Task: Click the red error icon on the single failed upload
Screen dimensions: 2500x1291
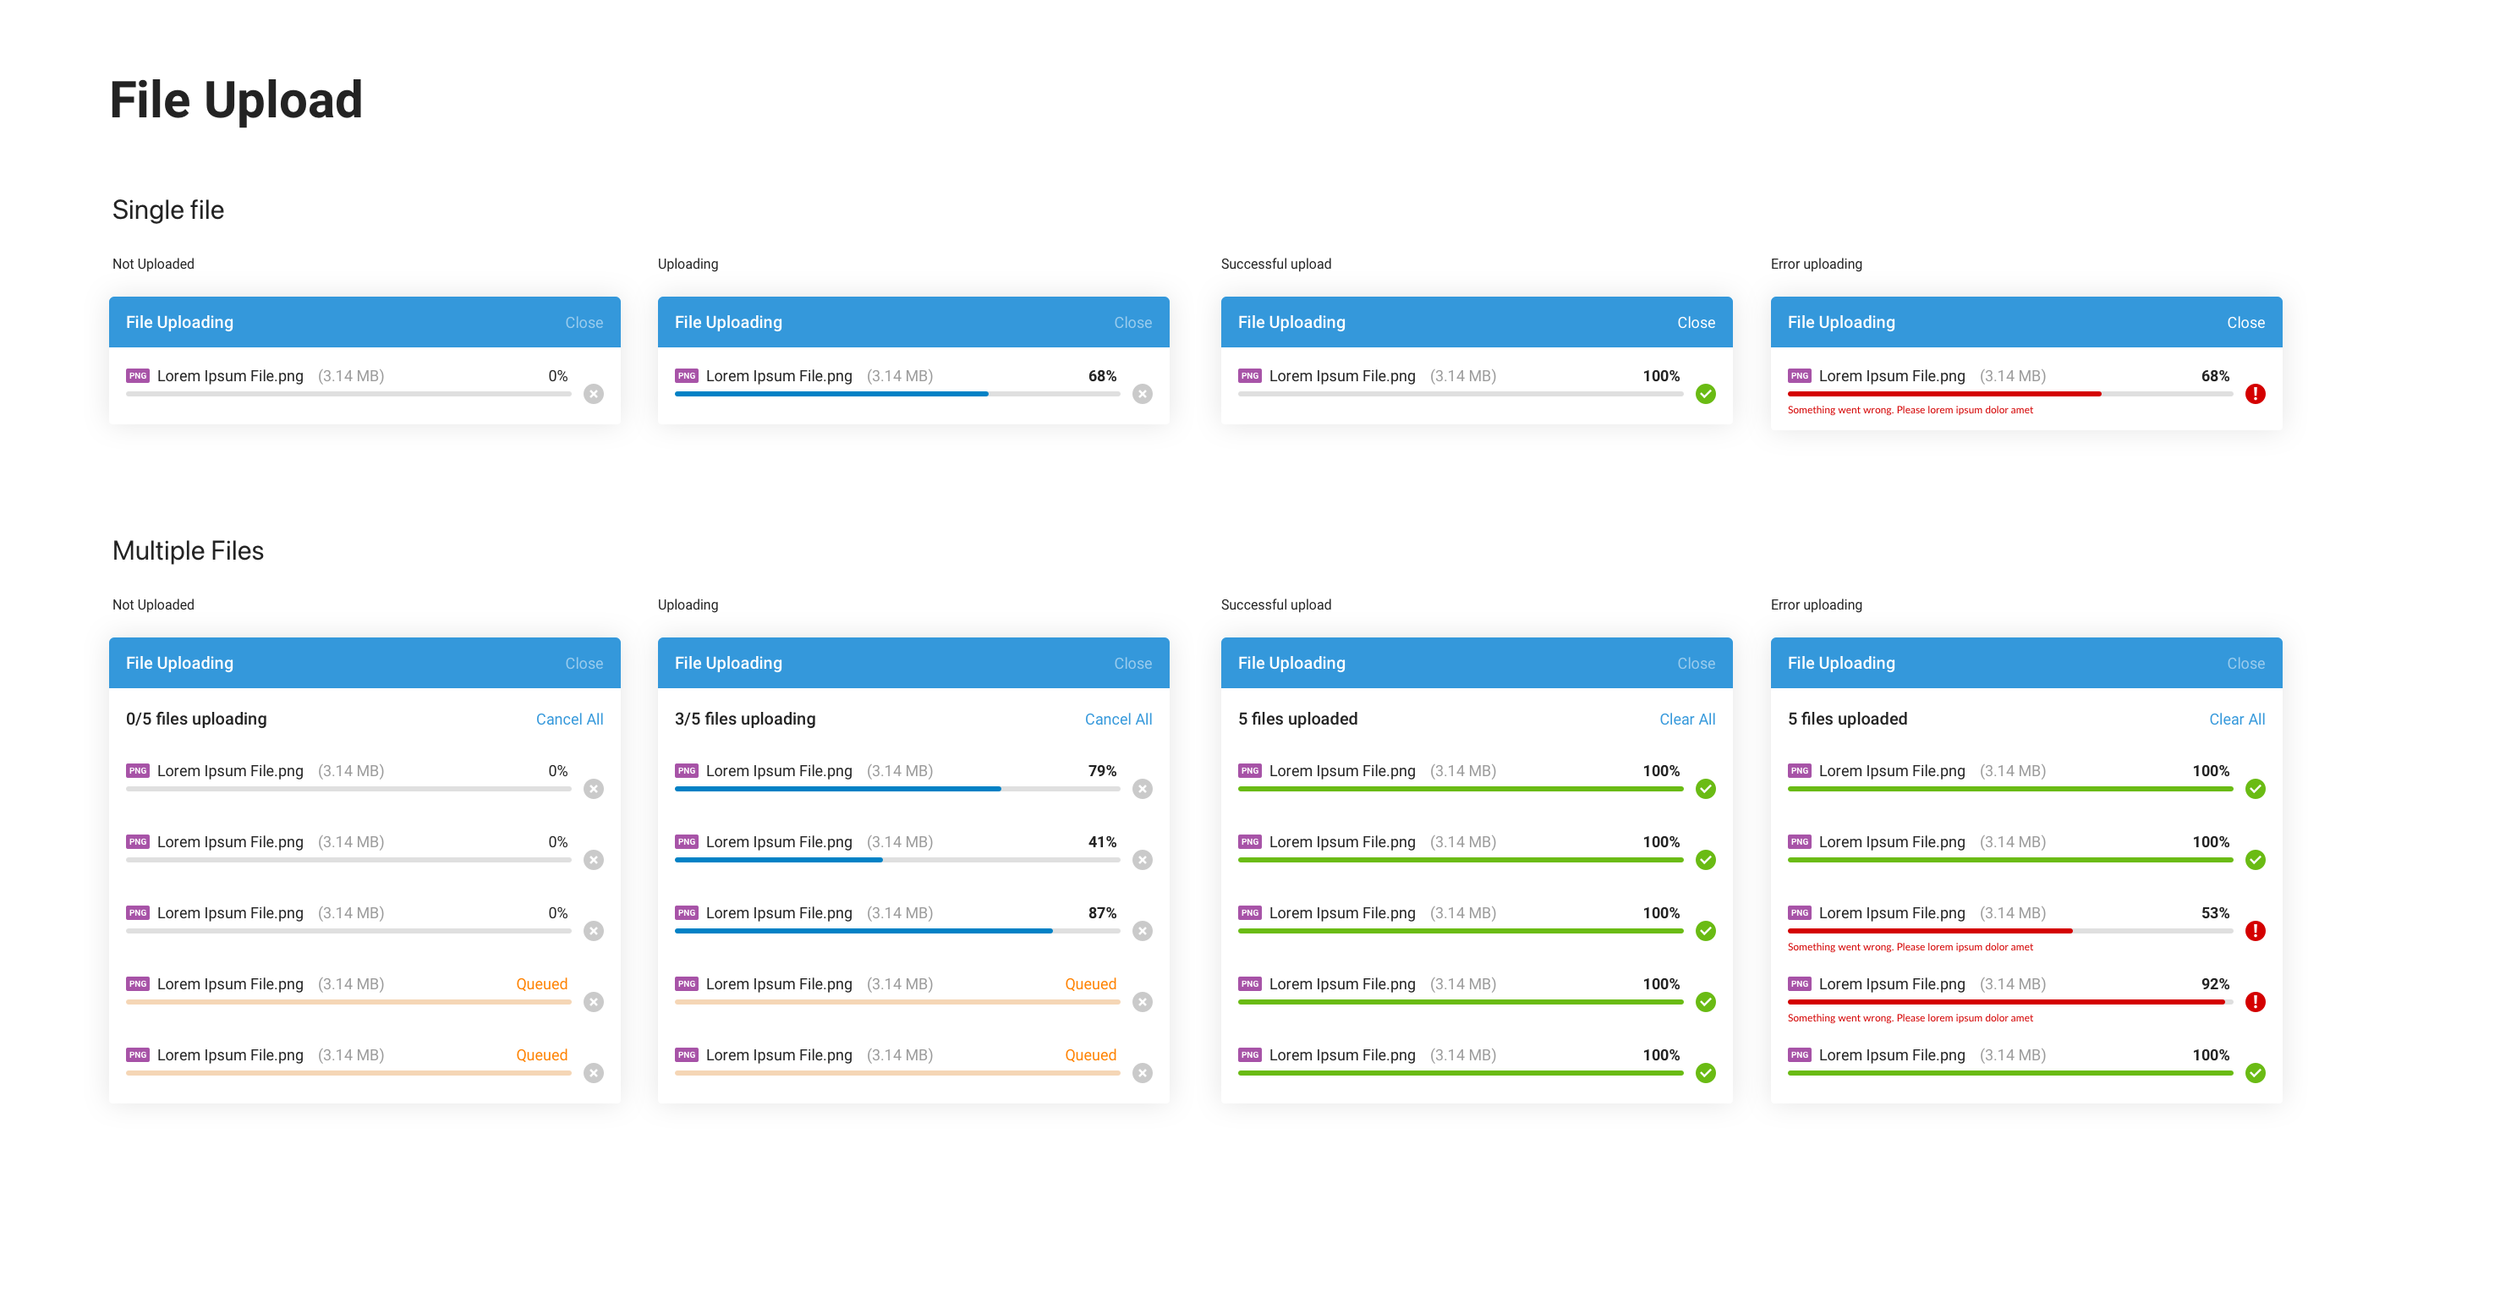Action: (2256, 393)
